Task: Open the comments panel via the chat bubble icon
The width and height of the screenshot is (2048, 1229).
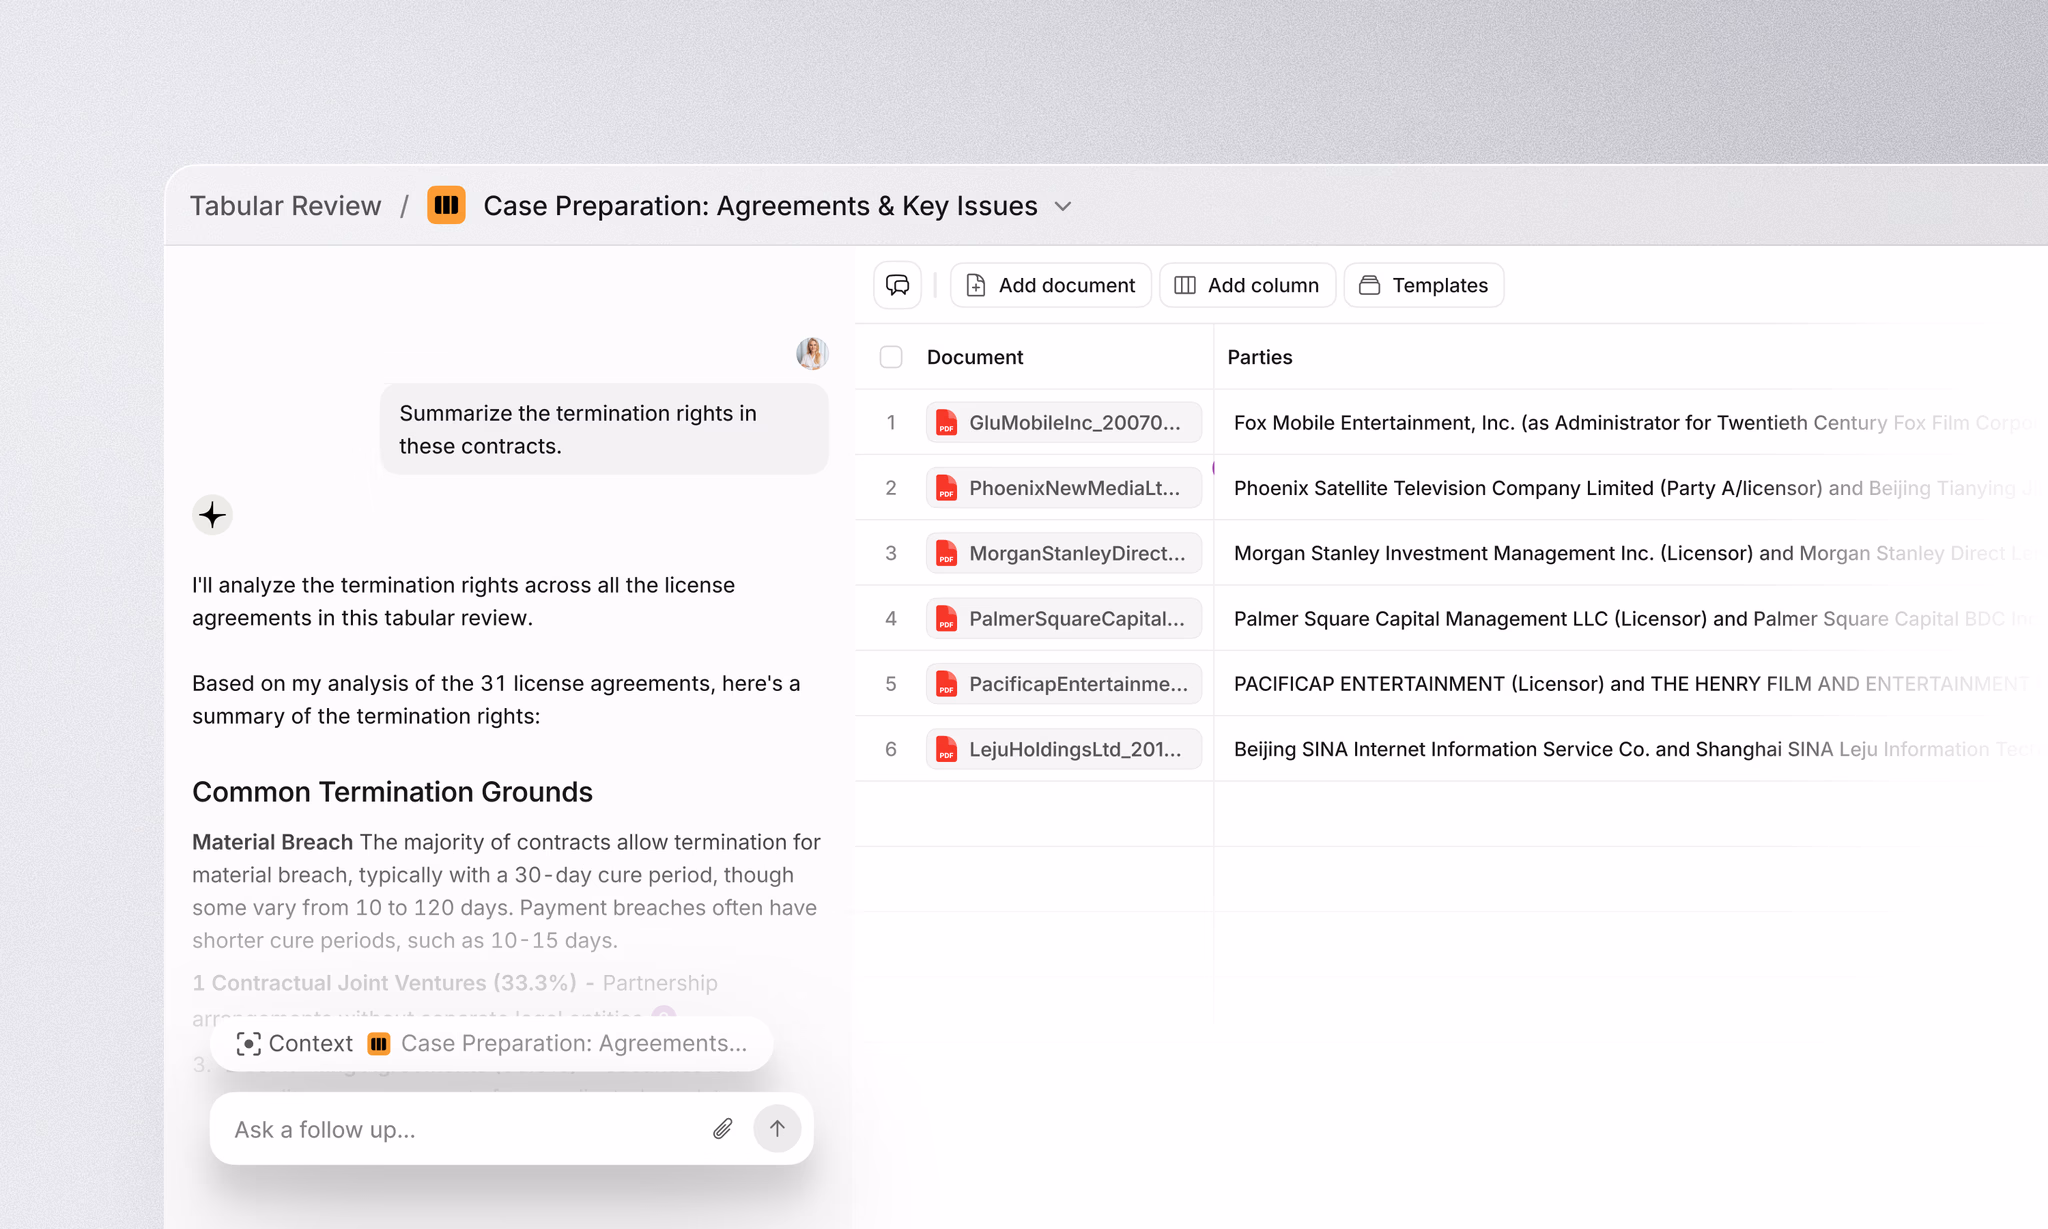Action: tap(897, 285)
